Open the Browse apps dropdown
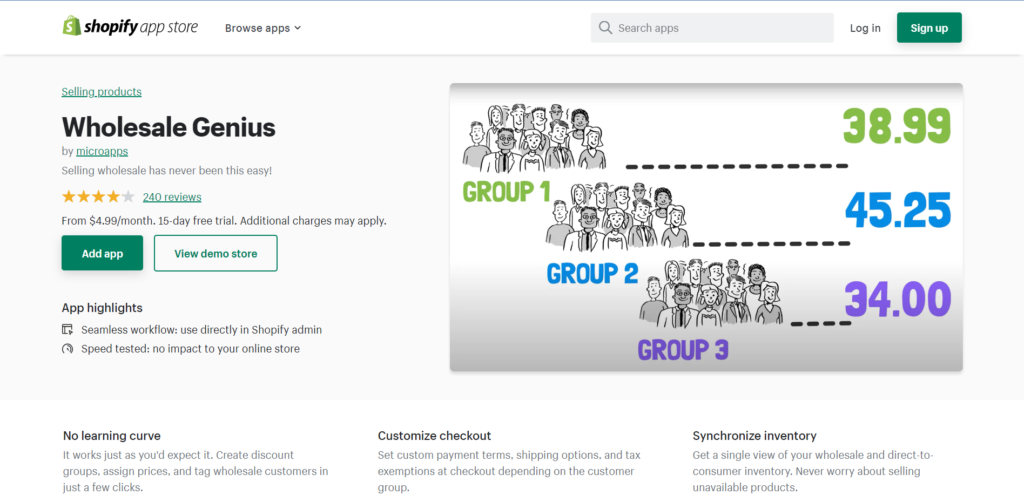Image resolution: width=1024 pixels, height=502 pixels. tap(262, 28)
